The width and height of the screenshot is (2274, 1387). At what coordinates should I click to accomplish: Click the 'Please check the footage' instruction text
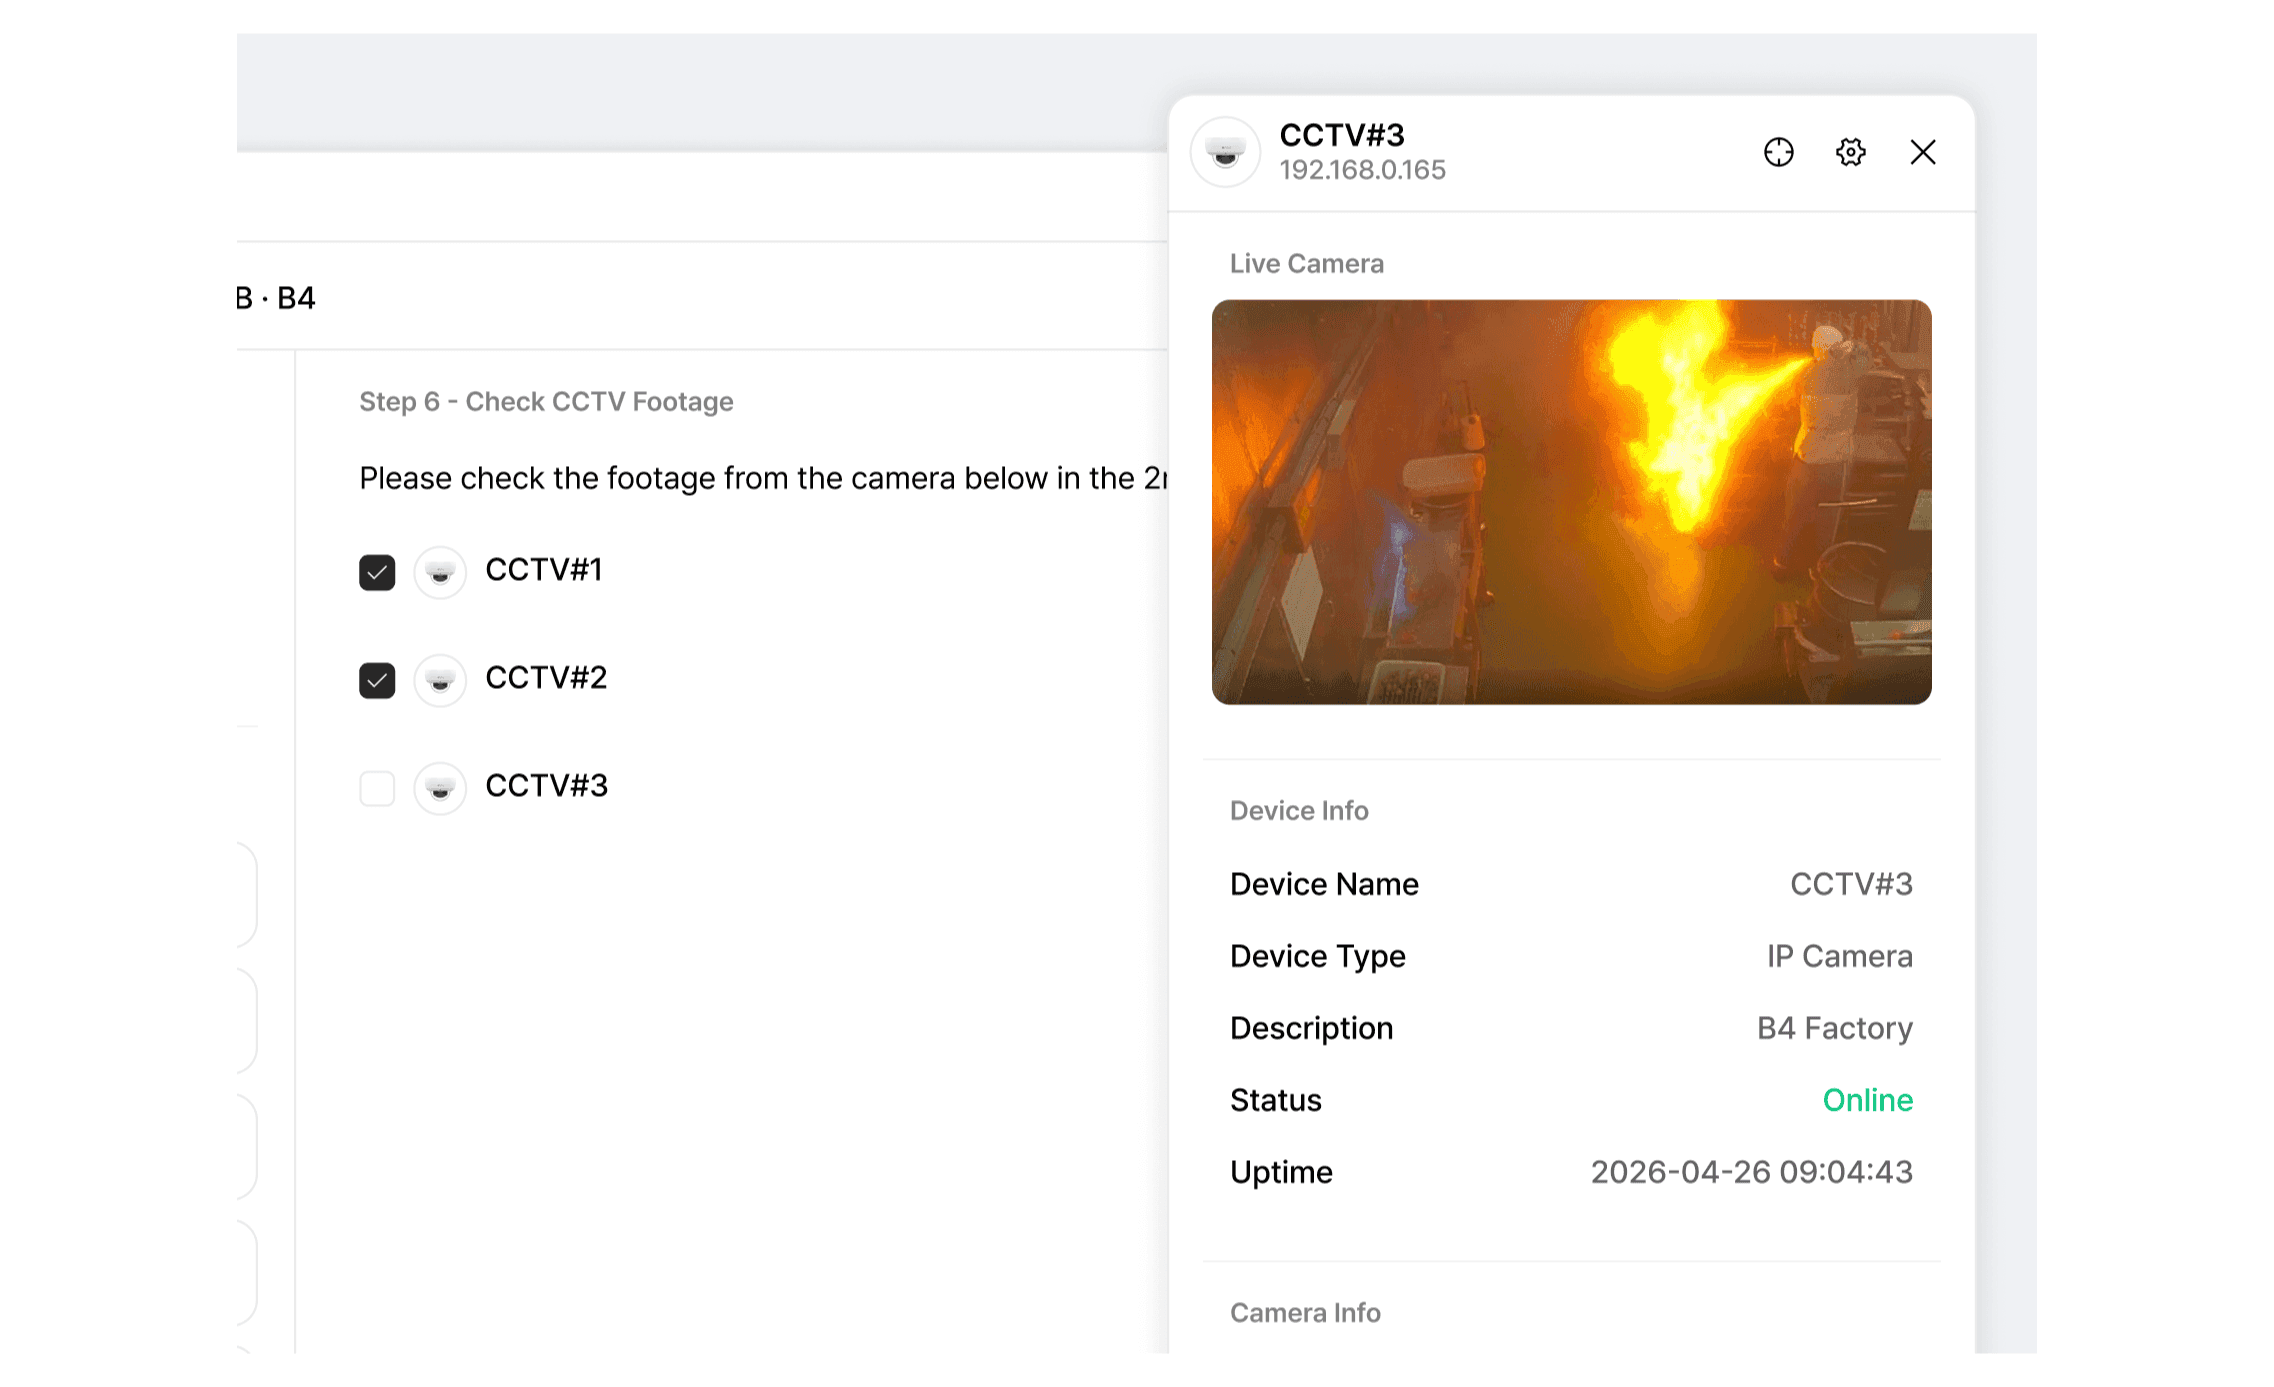click(x=763, y=479)
